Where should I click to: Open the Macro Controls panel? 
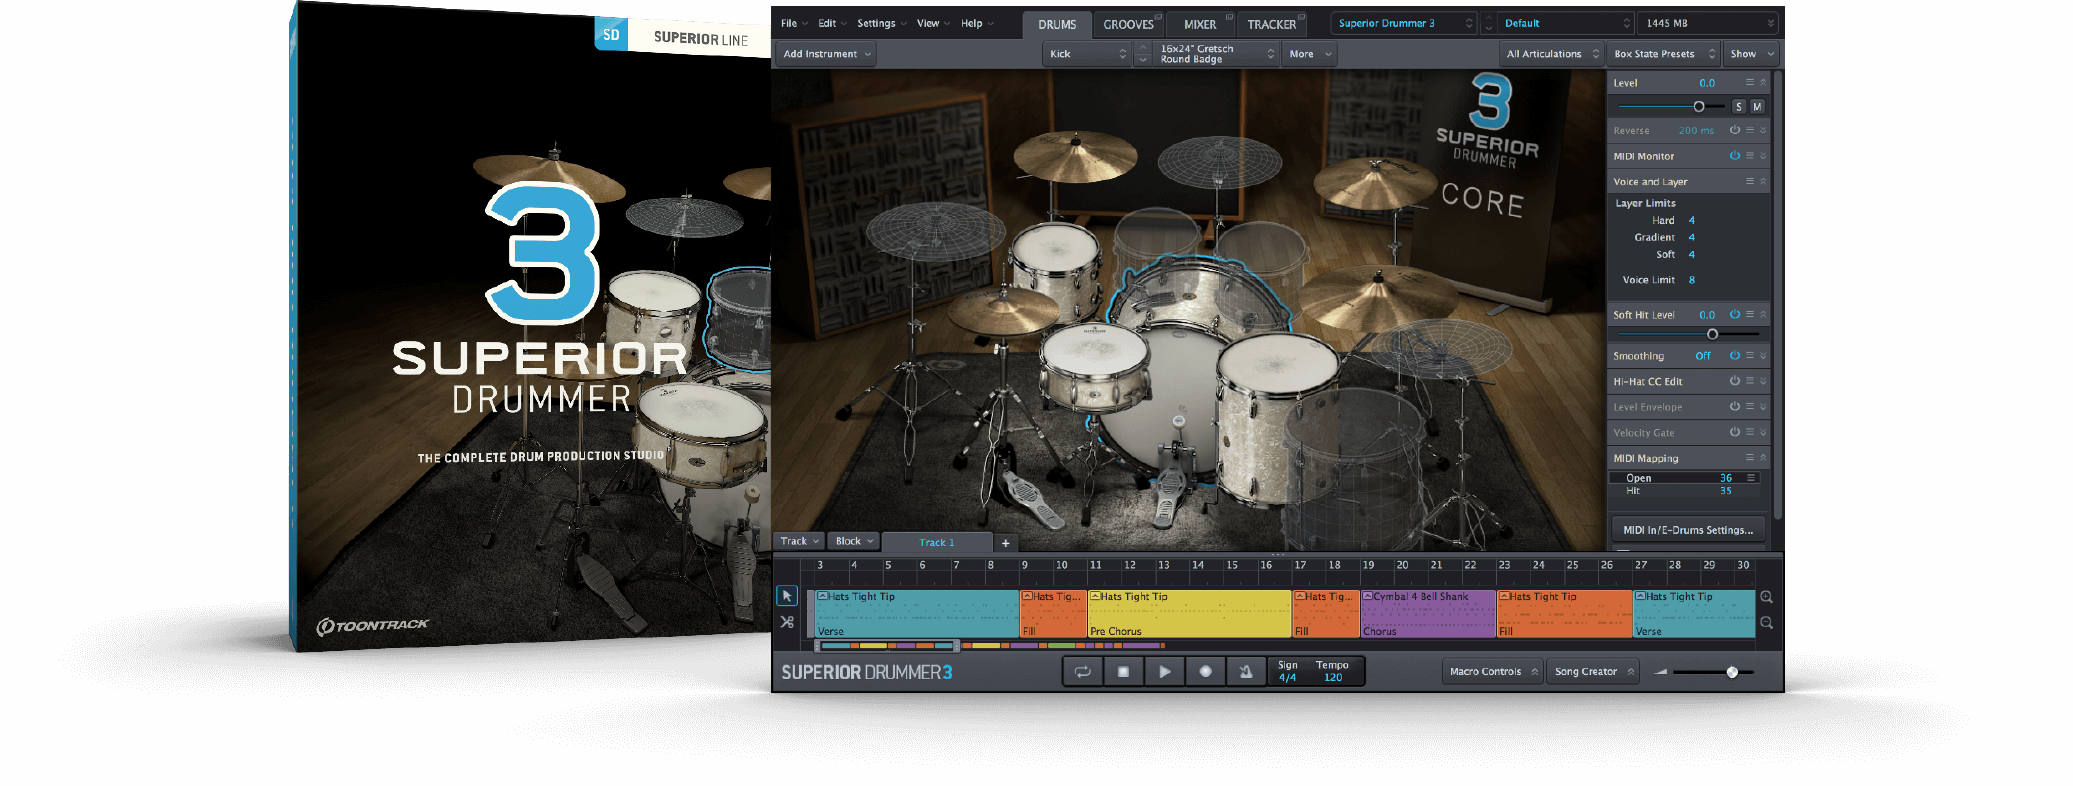pyautogui.click(x=1492, y=672)
